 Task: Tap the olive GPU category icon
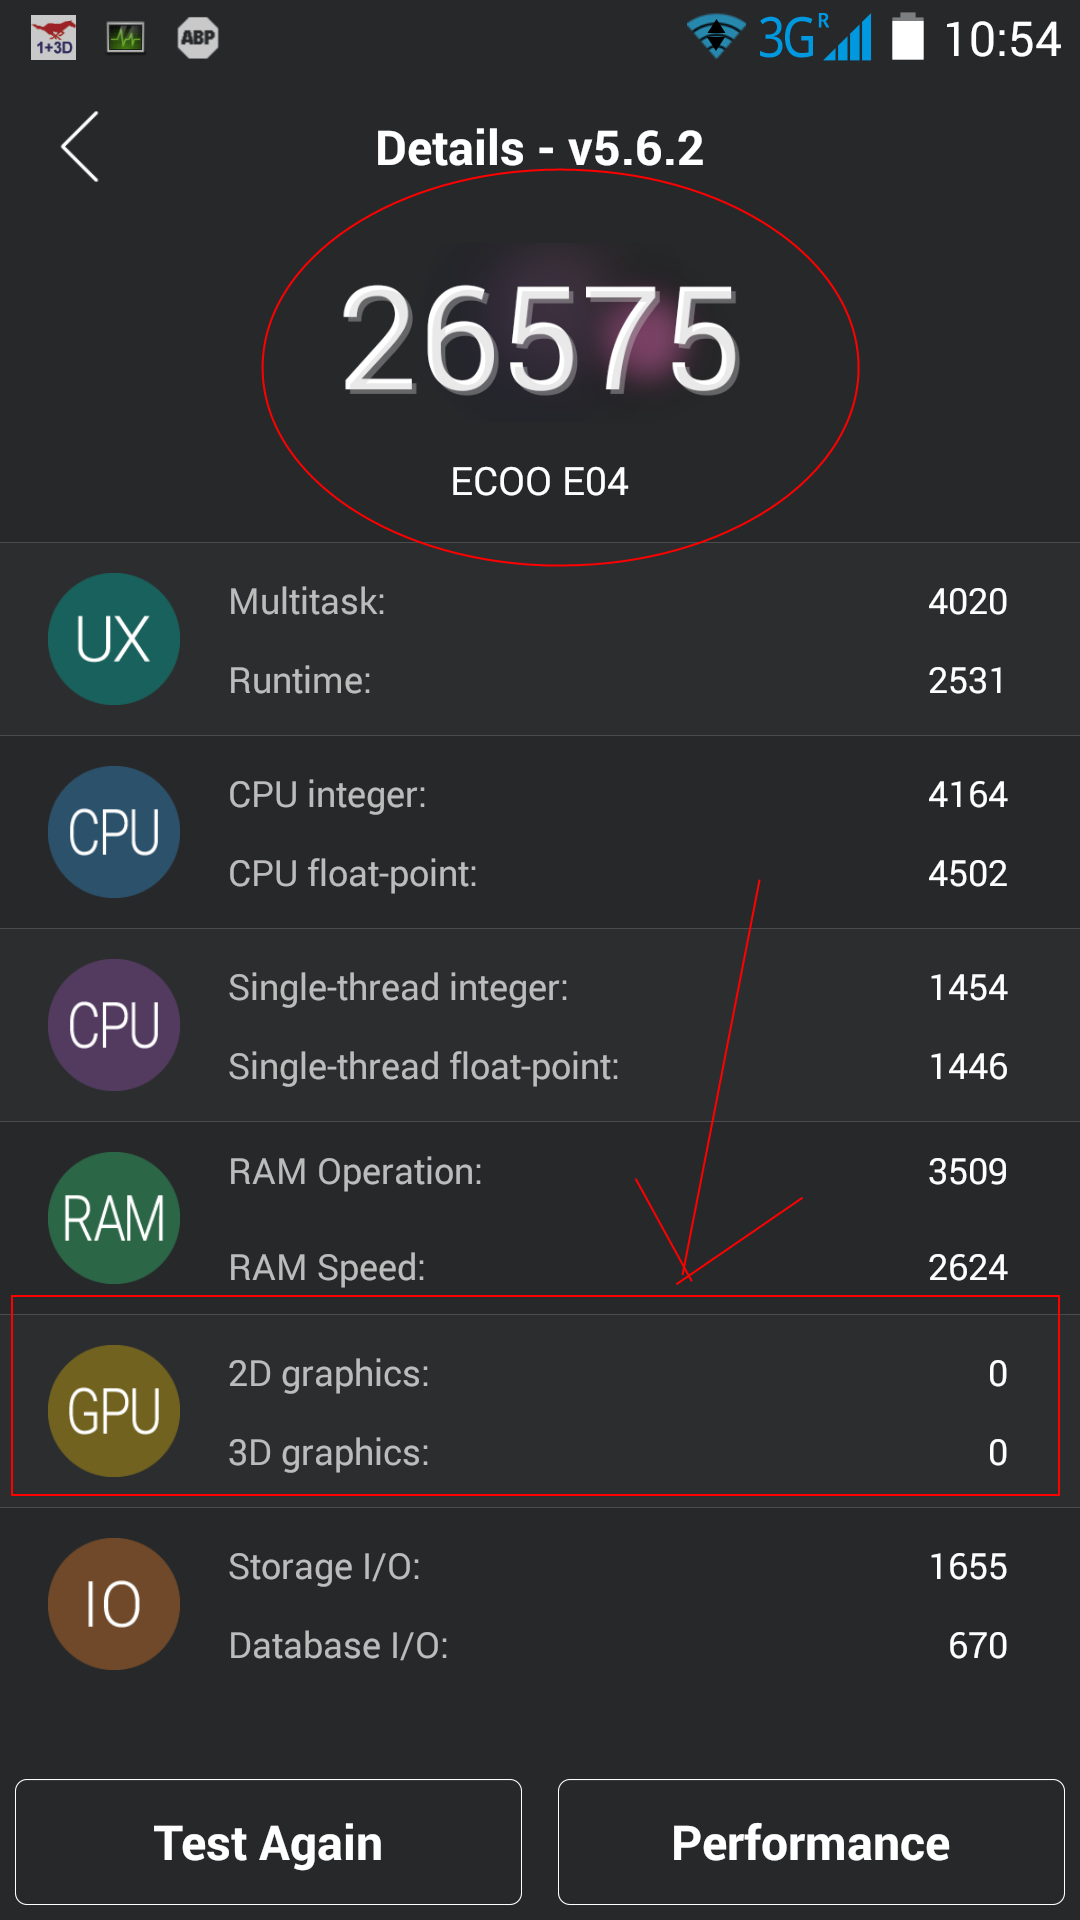pyautogui.click(x=114, y=1411)
